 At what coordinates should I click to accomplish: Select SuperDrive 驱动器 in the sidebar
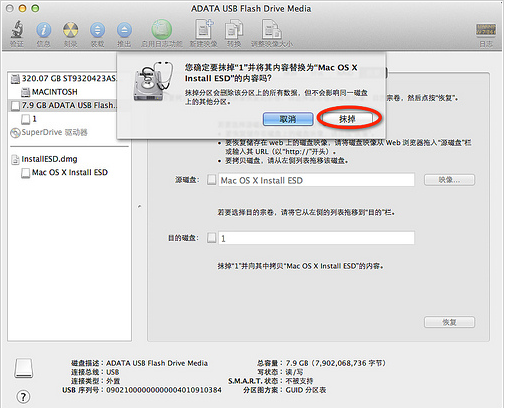(x=49, y=132)
